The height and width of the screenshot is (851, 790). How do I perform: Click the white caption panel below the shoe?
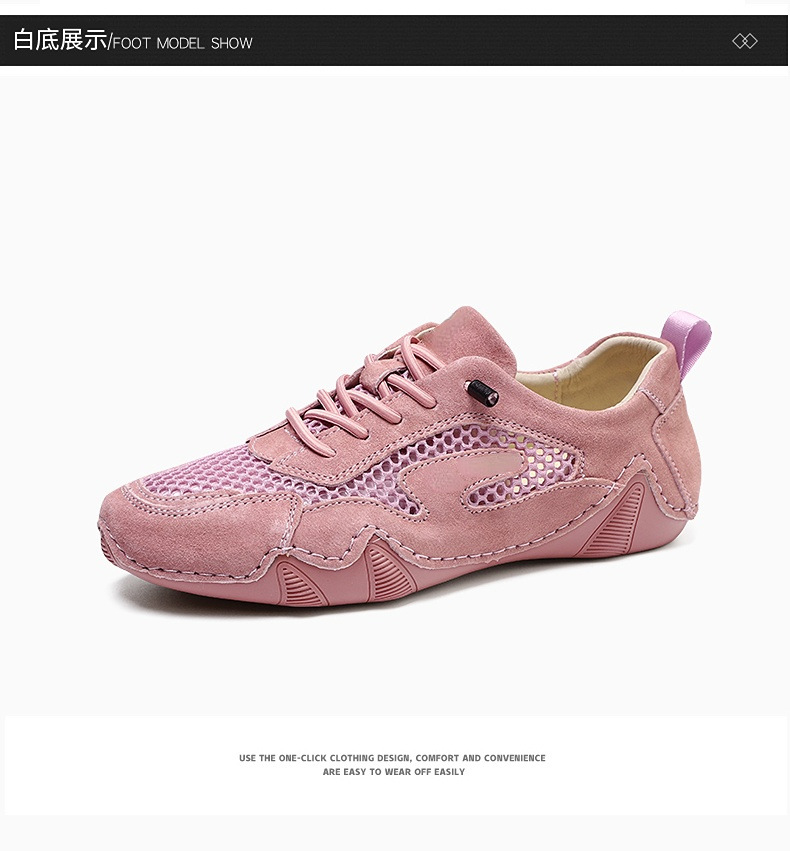pyautogui.click(x=394, y=765)
